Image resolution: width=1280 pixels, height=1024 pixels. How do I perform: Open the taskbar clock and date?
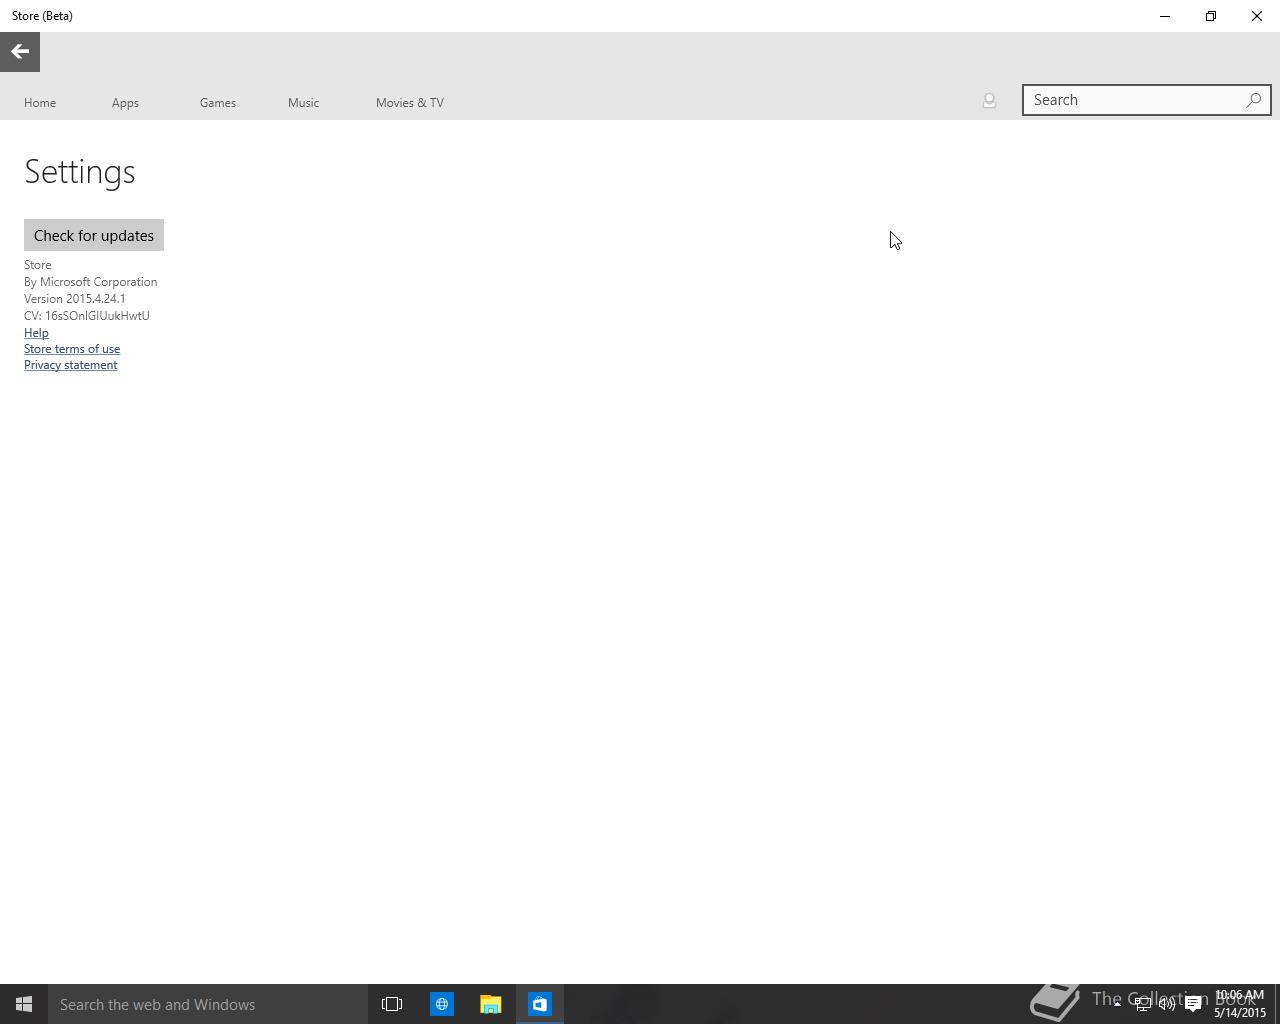click(x=1240, y=1004)
